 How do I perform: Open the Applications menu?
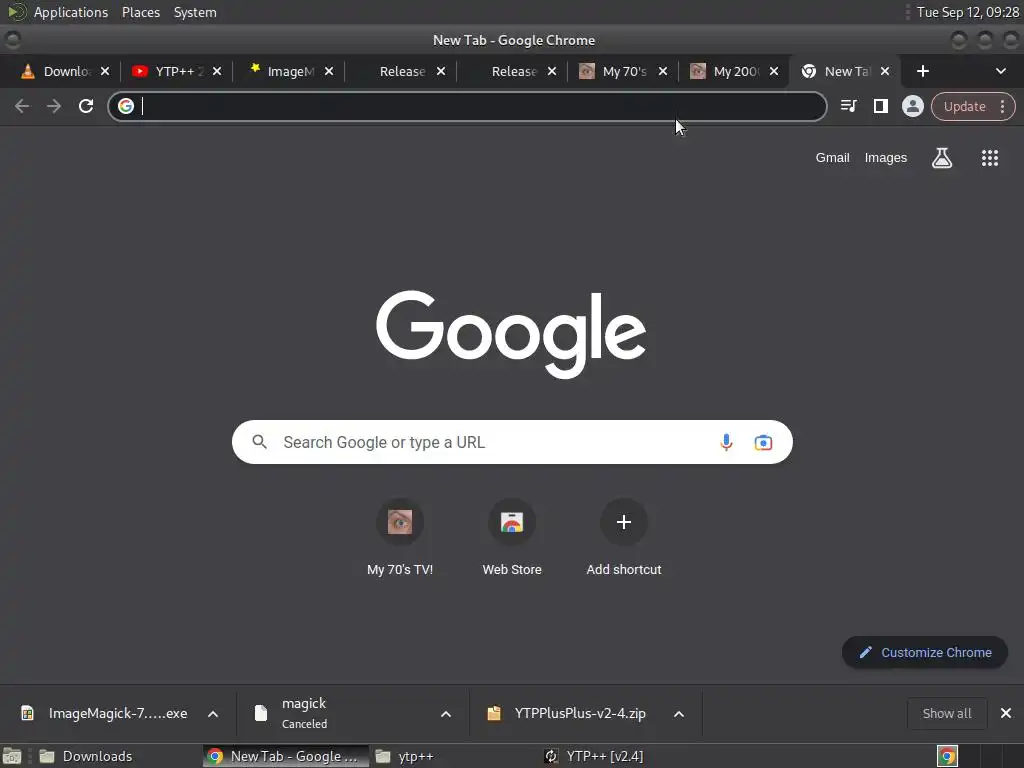71,12
